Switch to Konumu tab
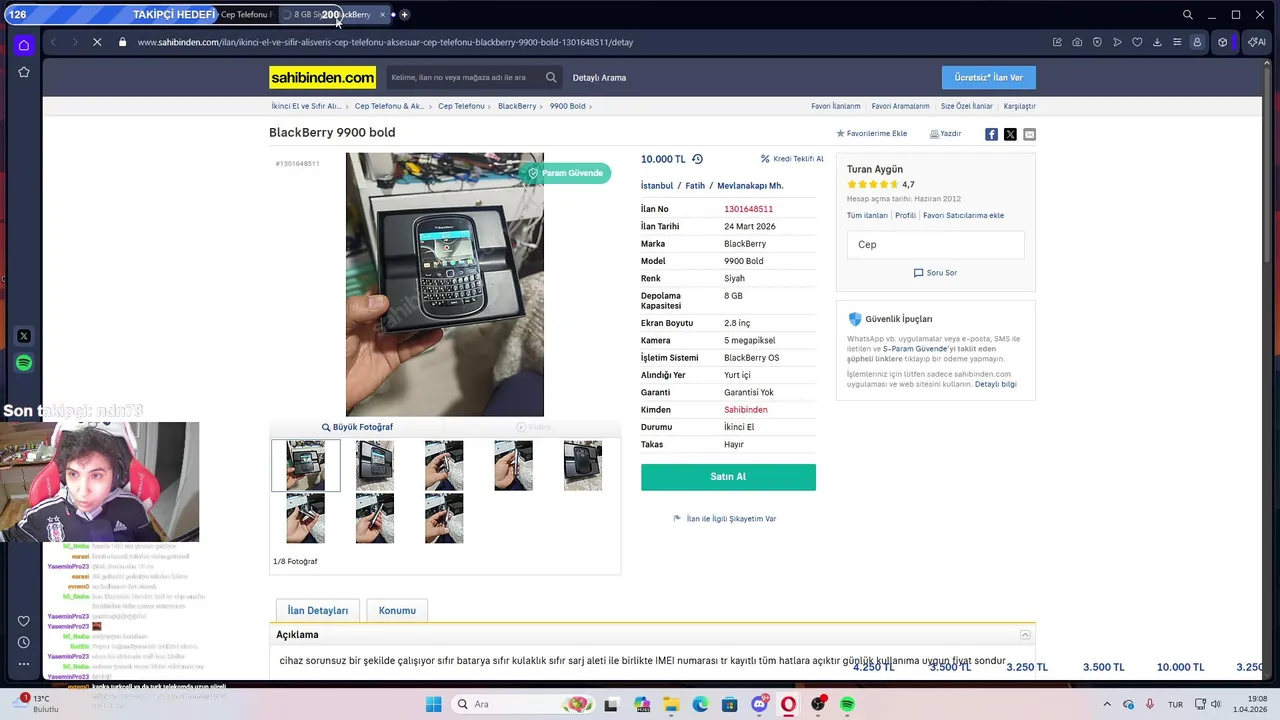This screenshot has width=1280, height=720. click(x=397, y=610)
